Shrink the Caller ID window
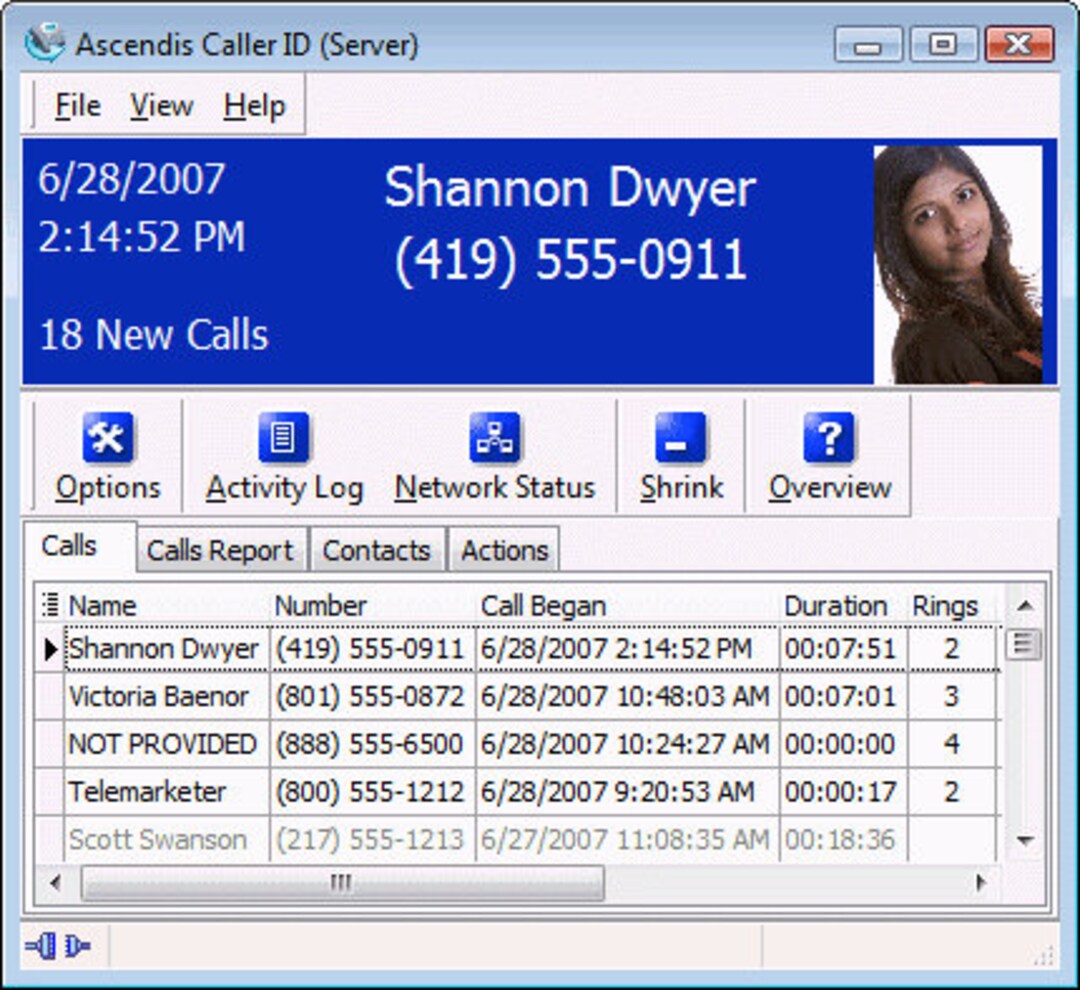Viewport: 1080px width, 990px height. point(681,455)
